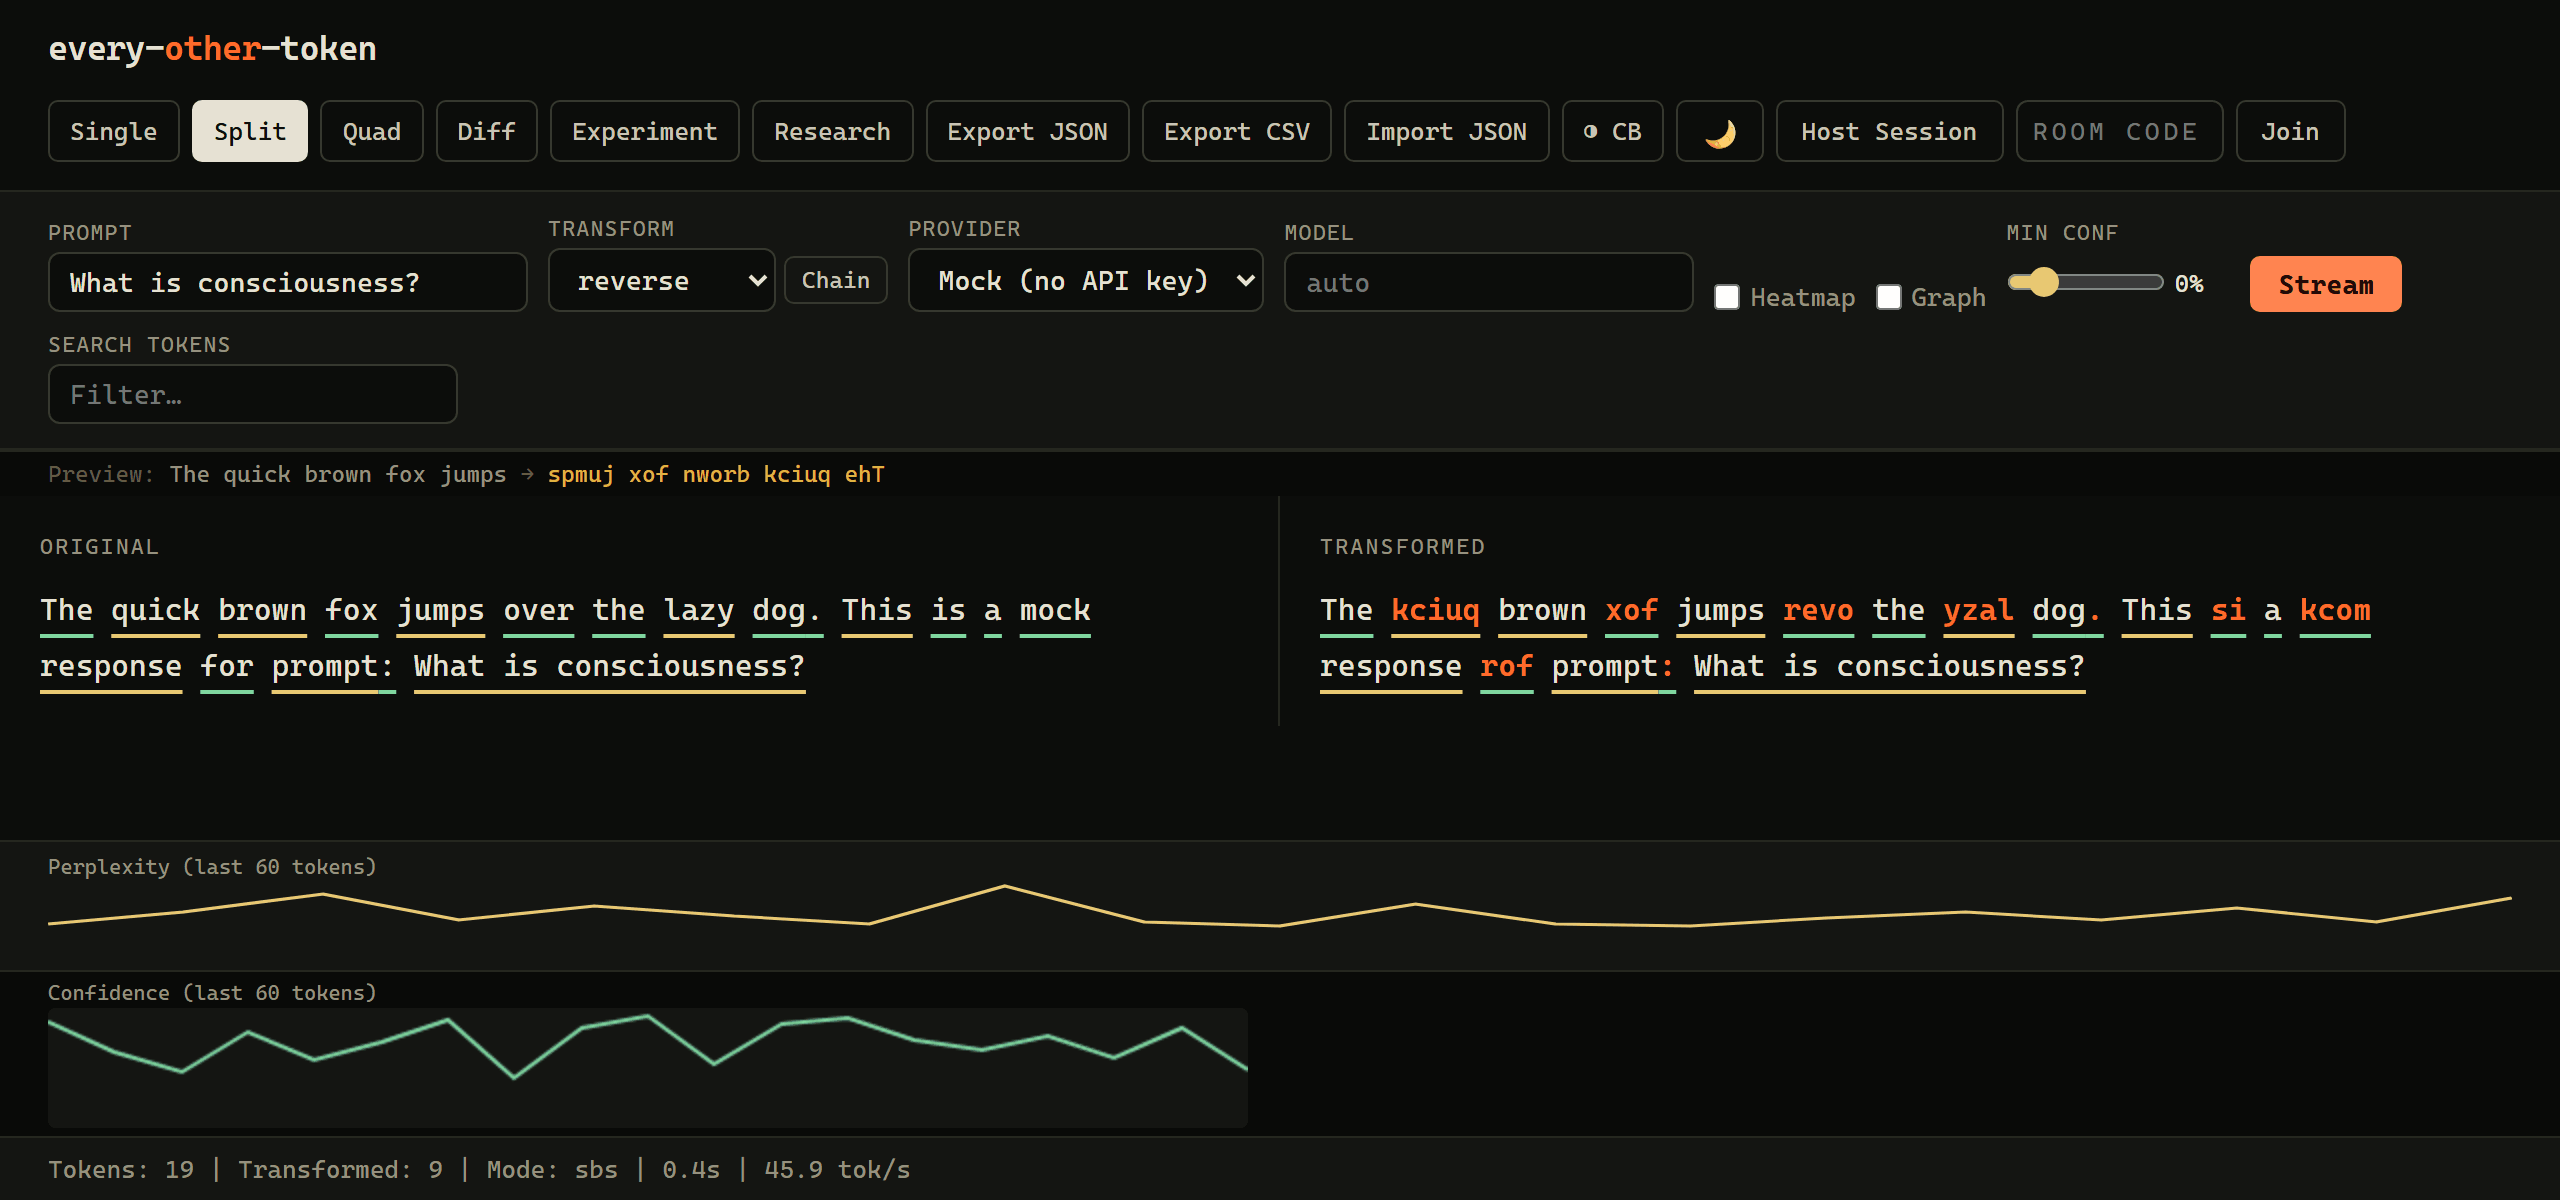Open the Provider dropdown showing Mock
2560x1200 pixels.
1085,280
